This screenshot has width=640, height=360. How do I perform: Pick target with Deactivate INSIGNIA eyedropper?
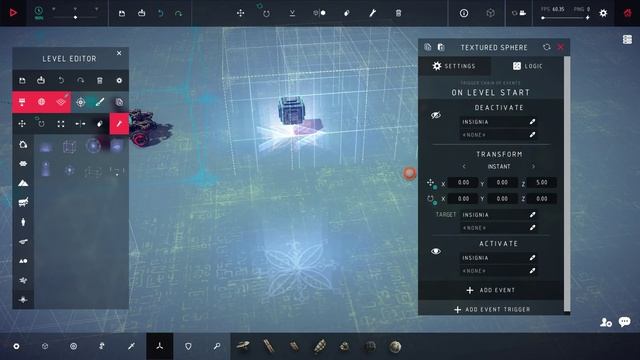532,122
